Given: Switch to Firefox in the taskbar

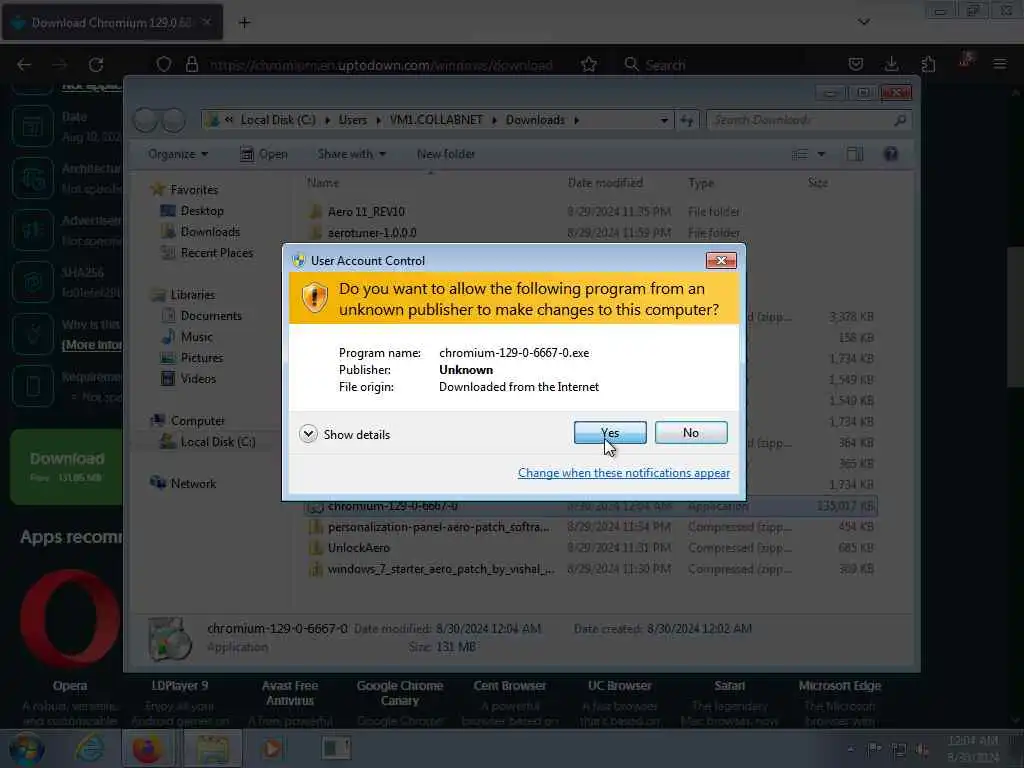Looking at the screenshot, I should 148,748.
